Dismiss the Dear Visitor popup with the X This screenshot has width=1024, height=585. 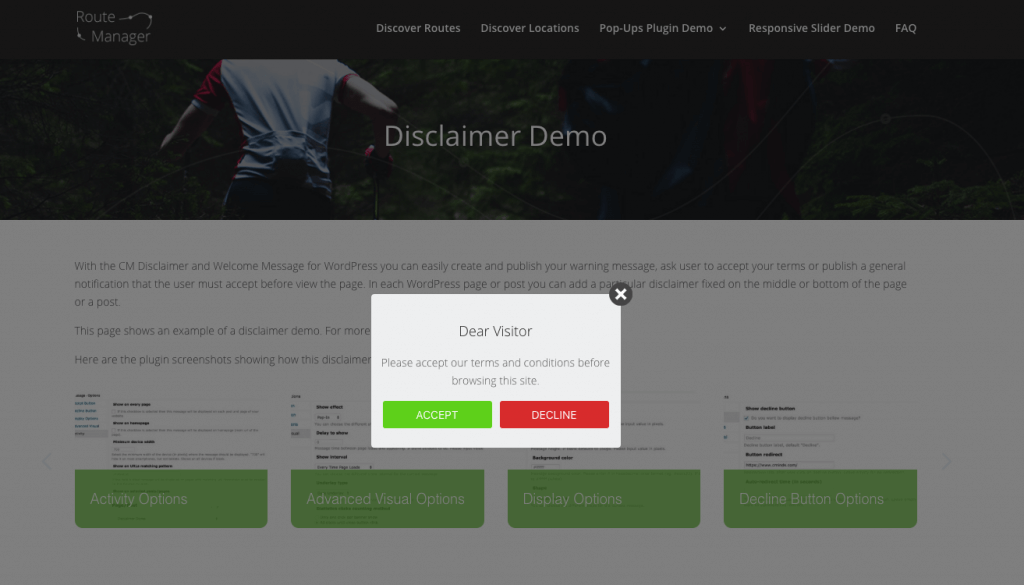tap(620, 294)
